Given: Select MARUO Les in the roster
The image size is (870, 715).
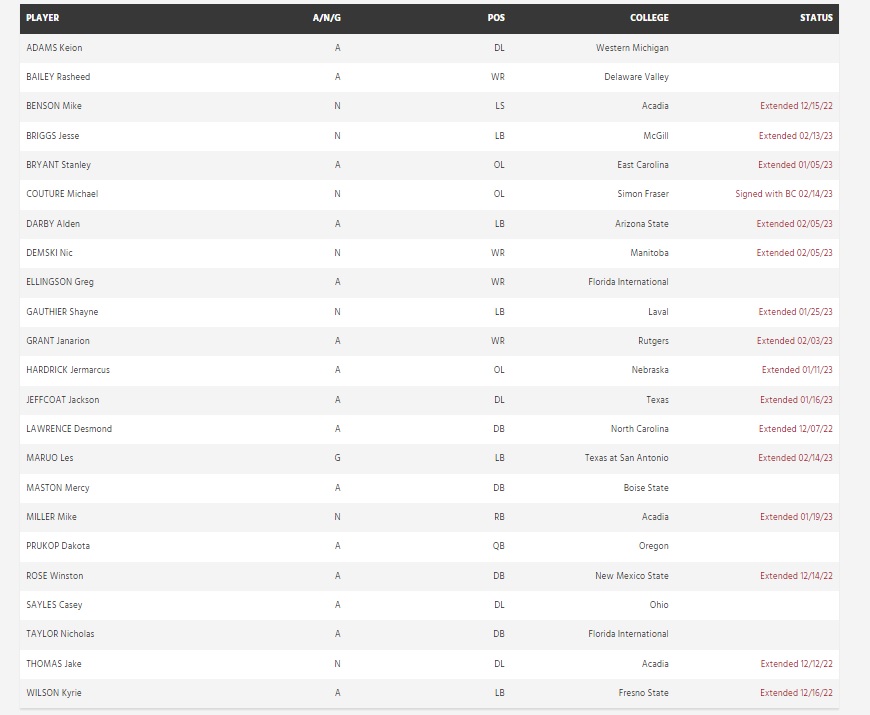Looking at the screenshot, I should (x=50, y=458).
